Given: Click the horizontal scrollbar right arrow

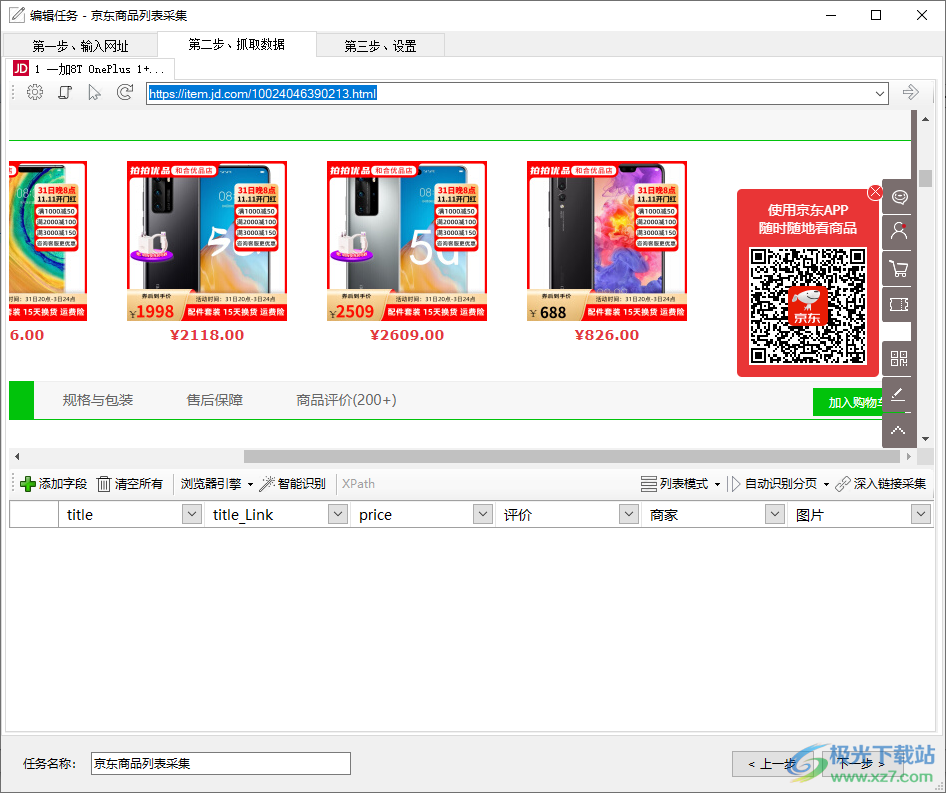Looking at the screenshot, I should point(909,456).
